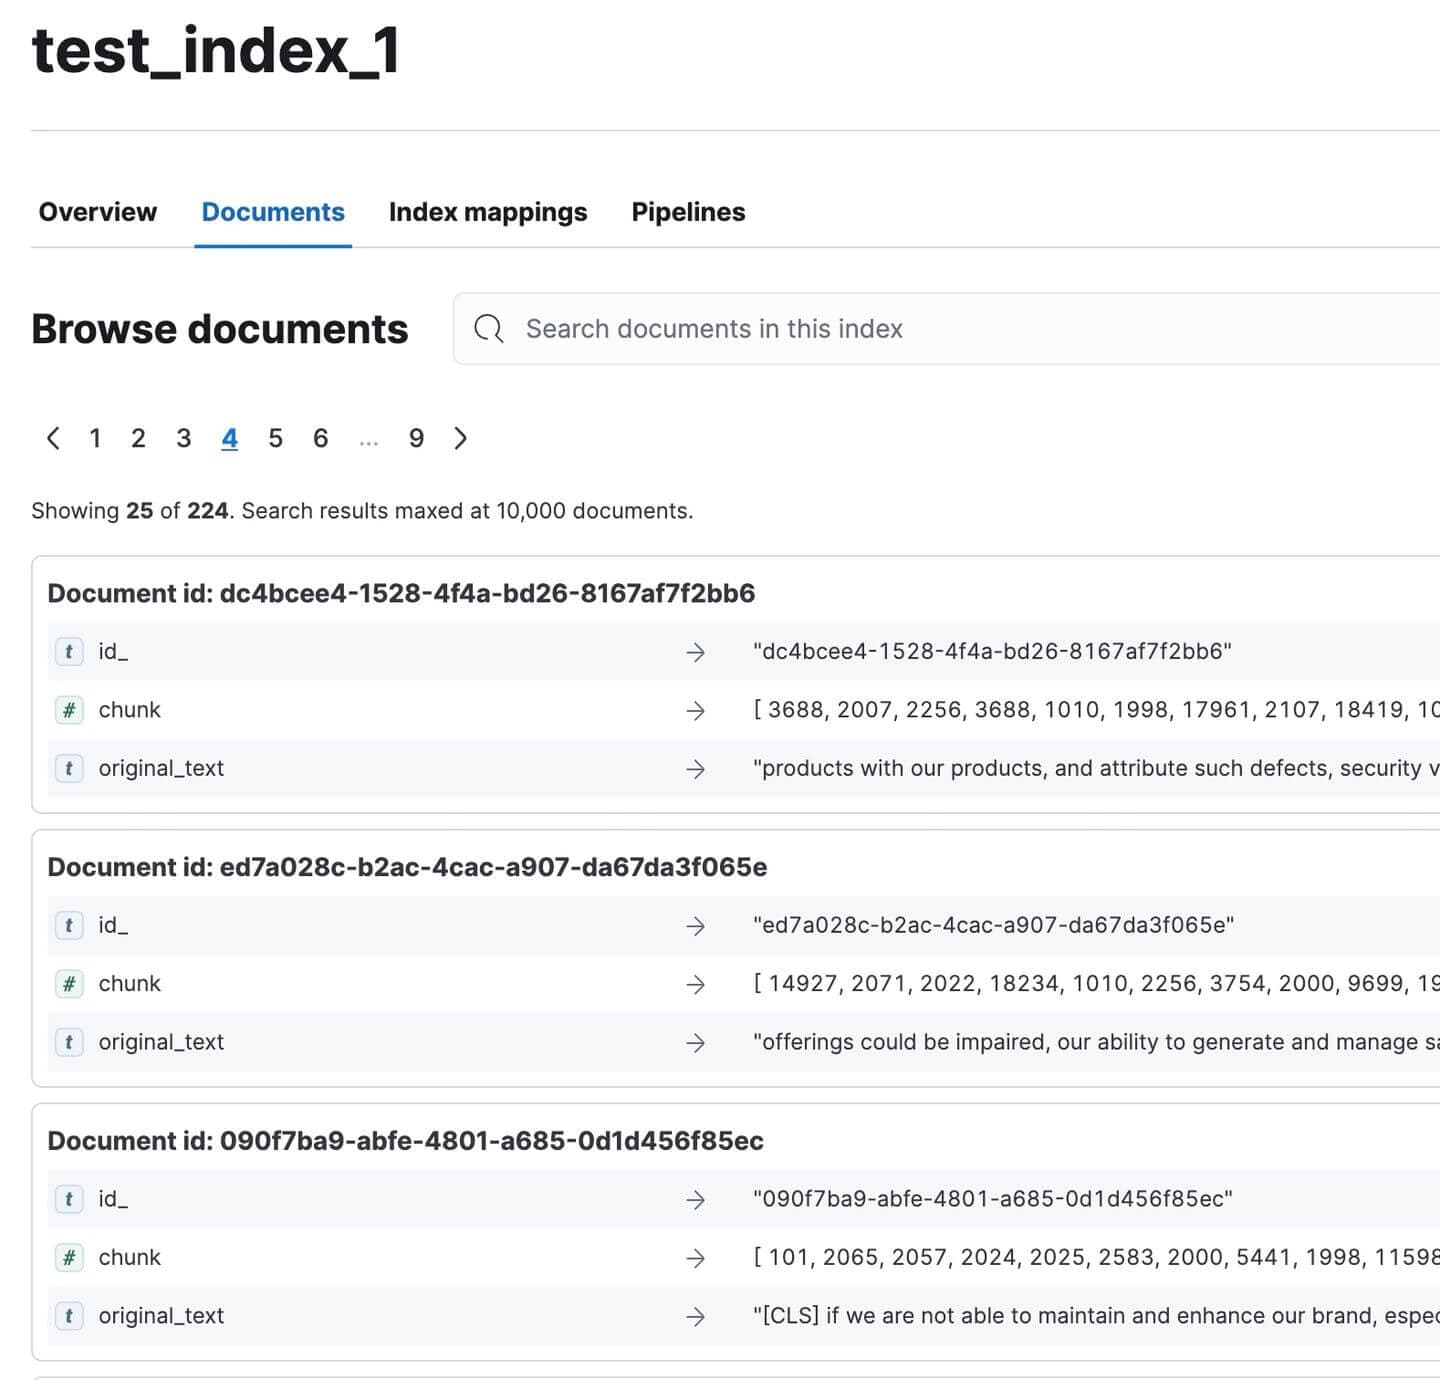The width and height of the screenshot is (1440, 1380).
Task: Open the Pipelines tab
Action: coord(688,211)
